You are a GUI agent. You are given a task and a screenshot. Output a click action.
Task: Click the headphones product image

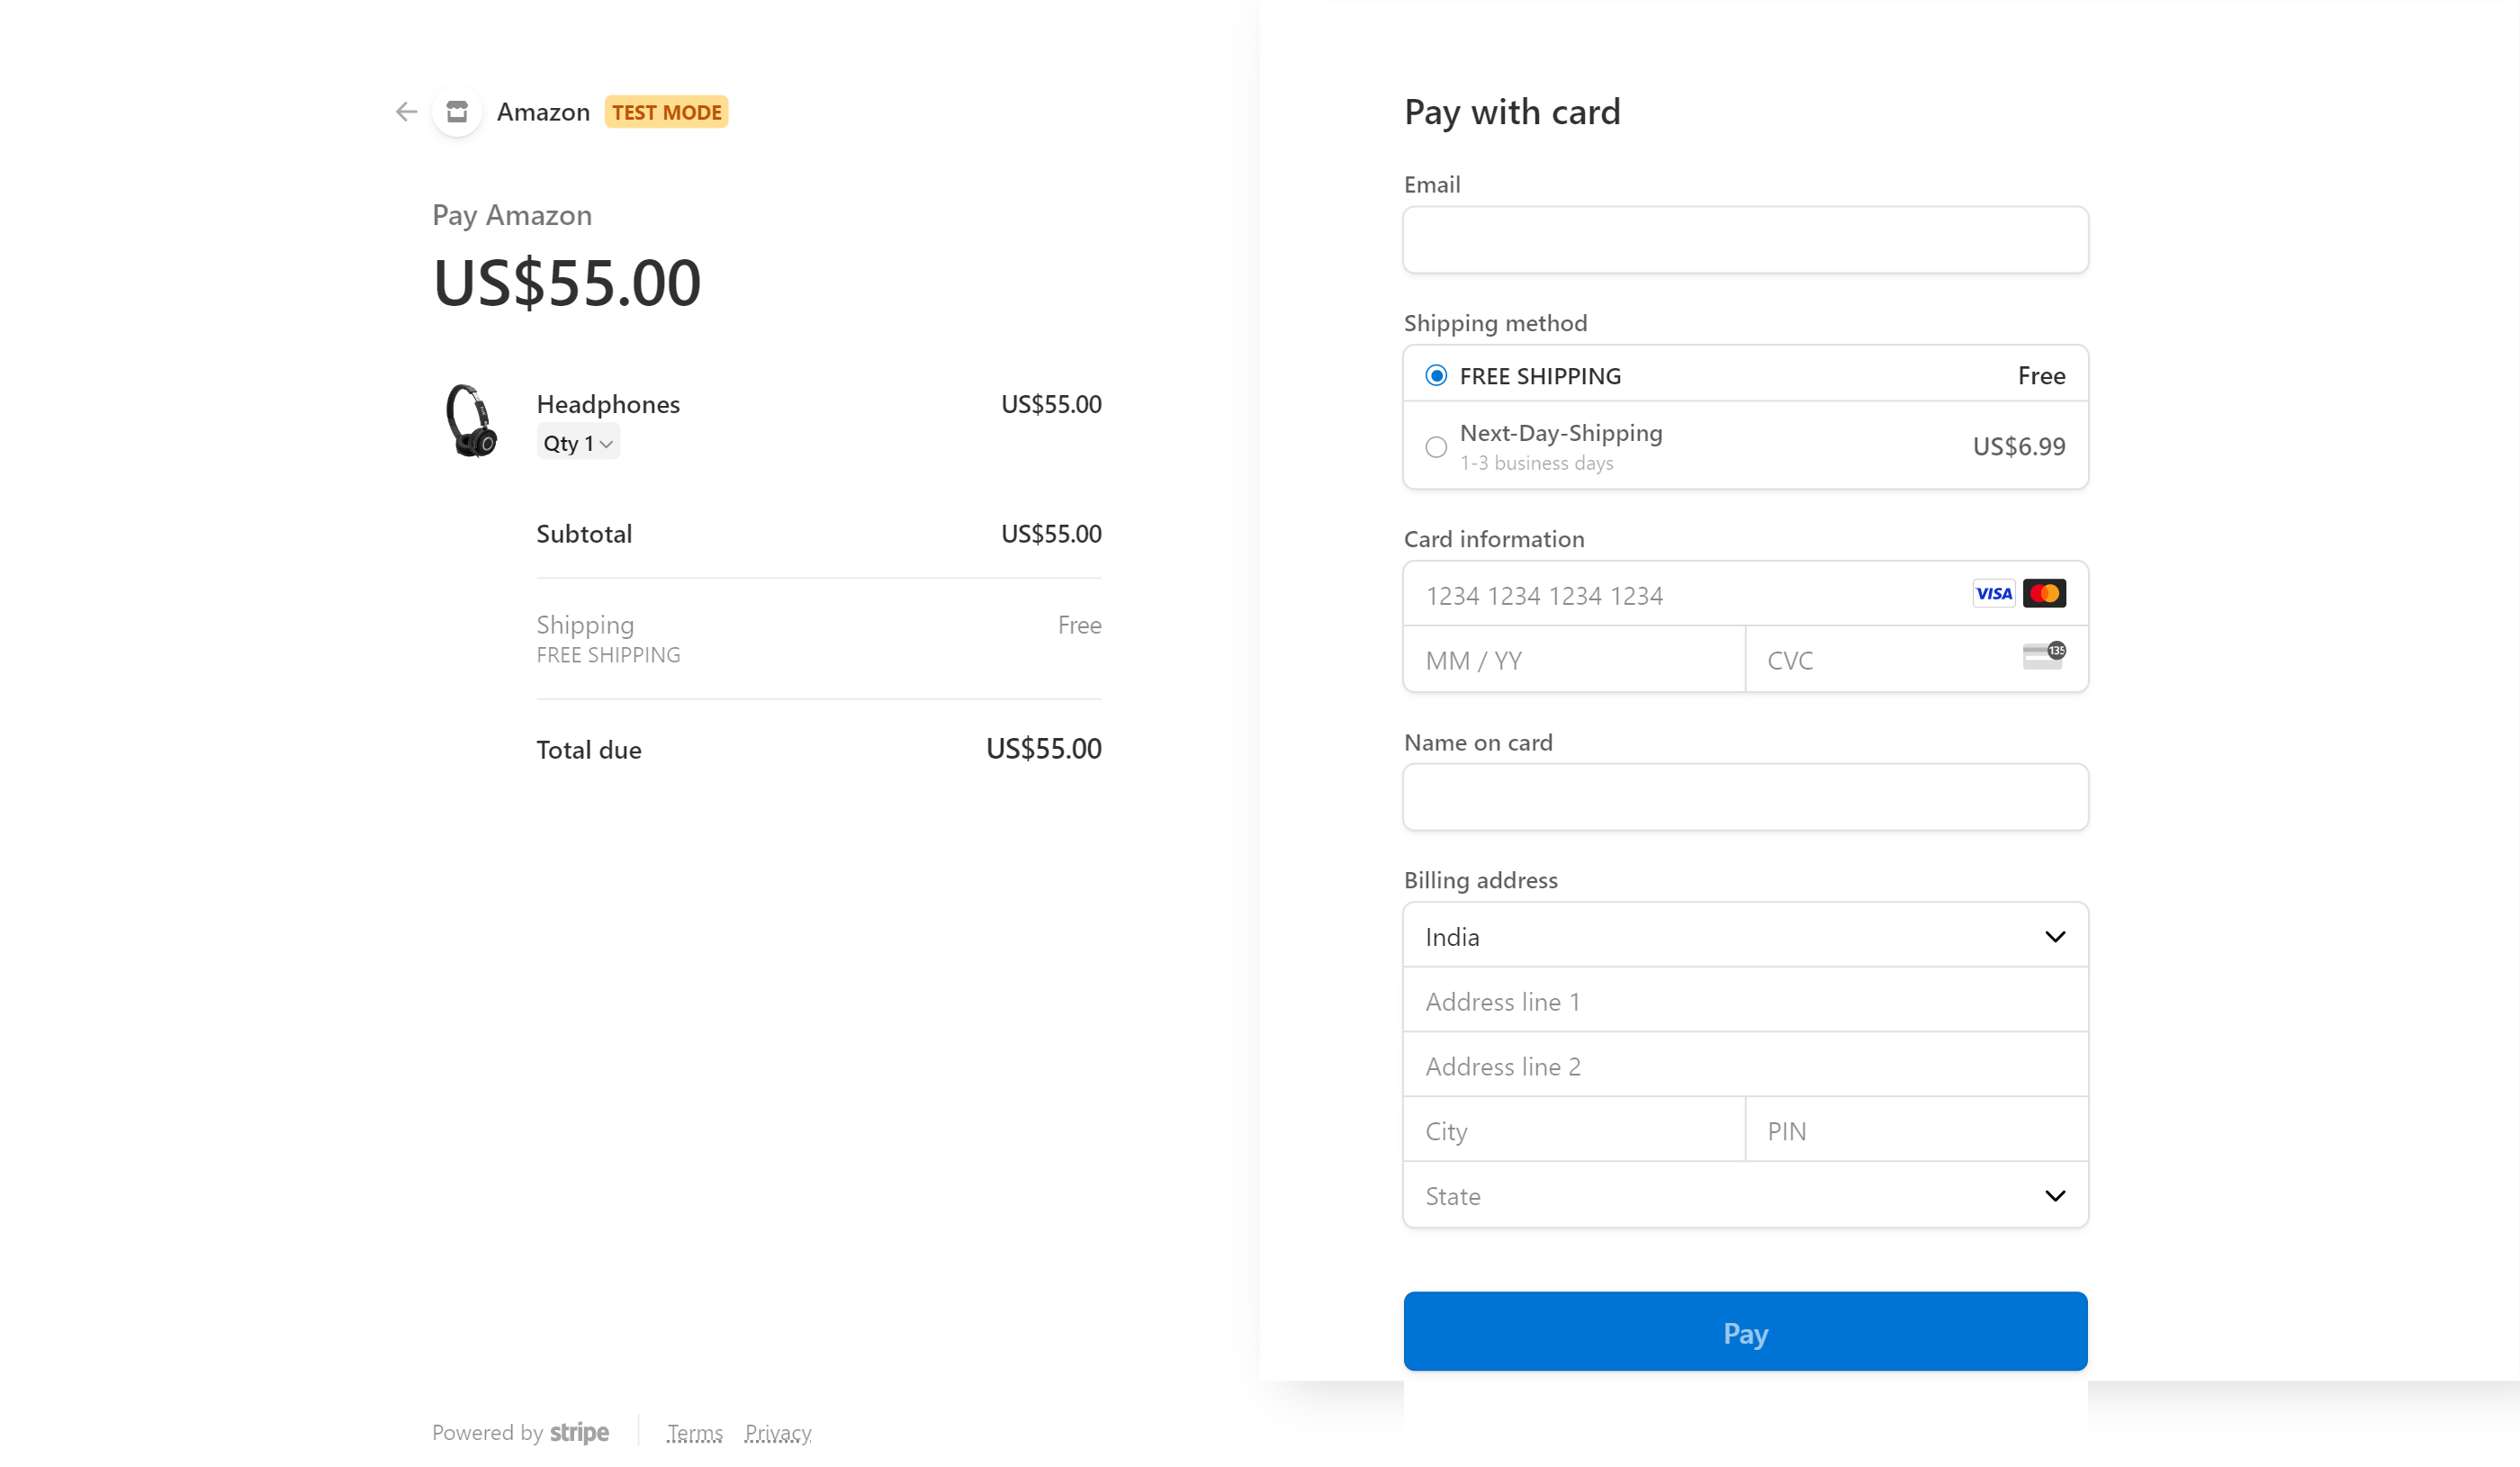tap(472, 420)
